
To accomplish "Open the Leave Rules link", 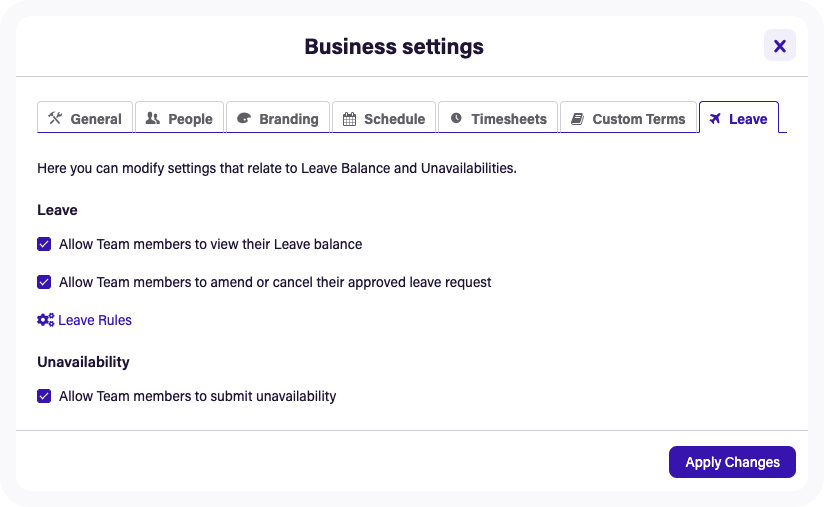I will click(x=95, y=320).
